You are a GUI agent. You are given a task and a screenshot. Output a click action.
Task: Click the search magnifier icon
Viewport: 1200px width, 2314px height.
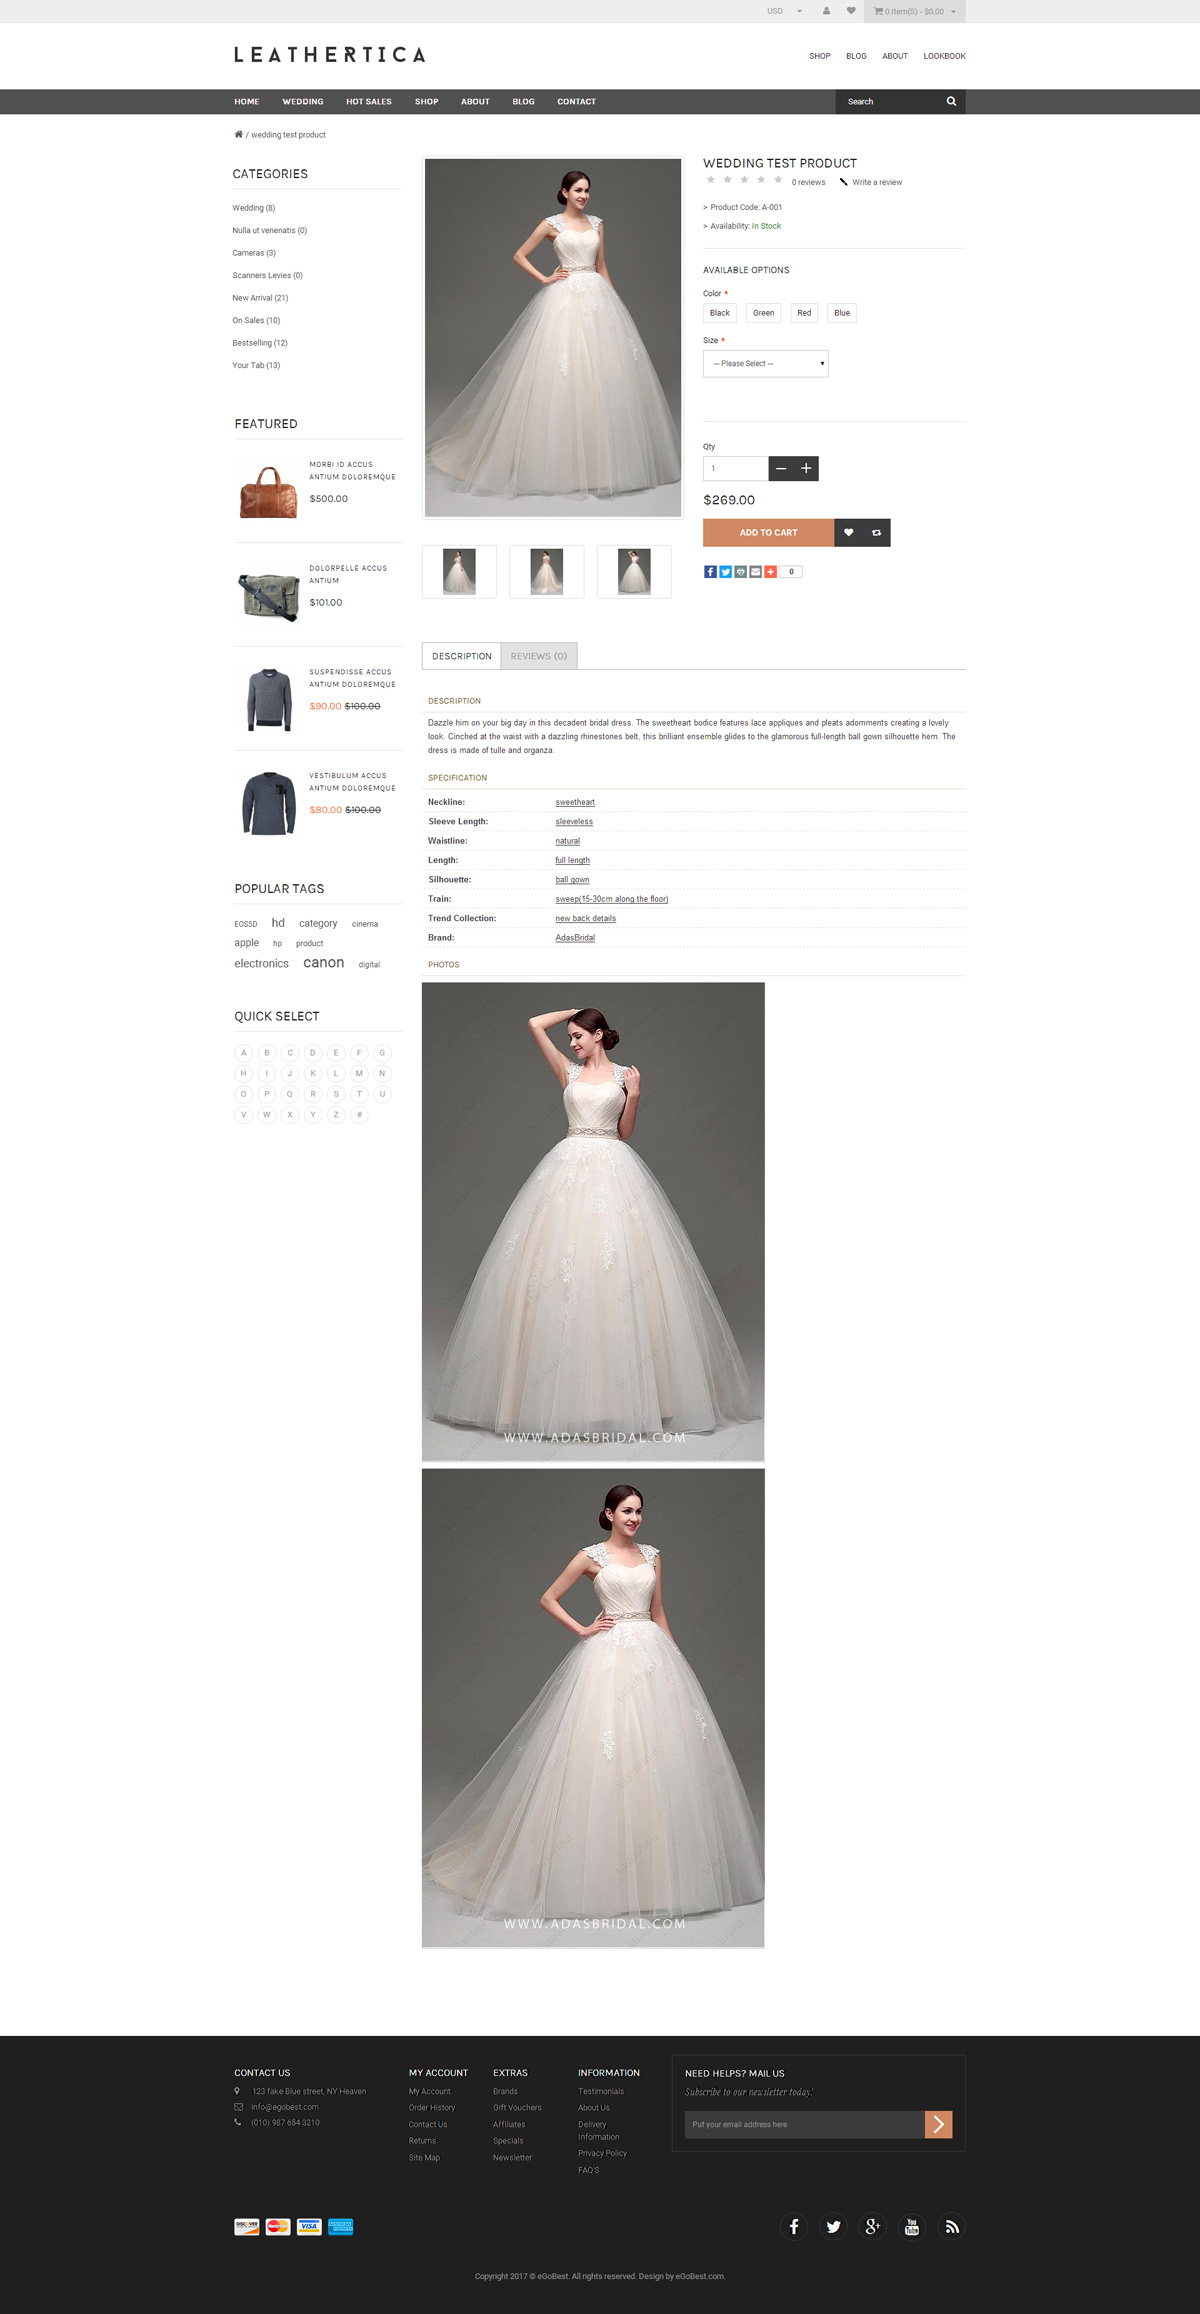(951, 101)
